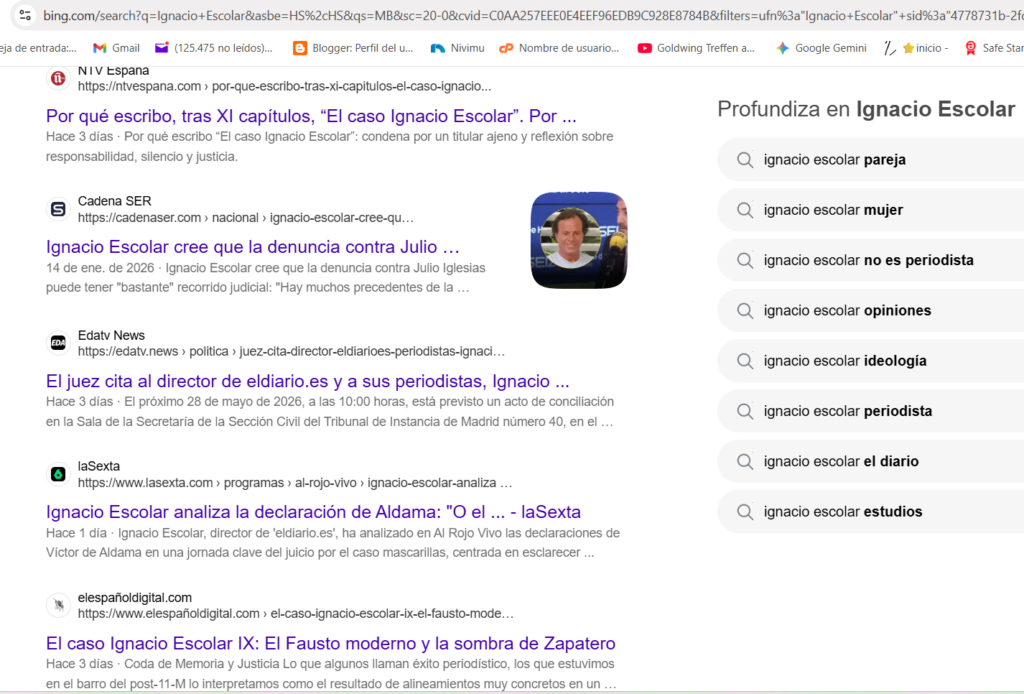Open the Nivimu bookmark
1024x694 pixels.
[458, 48]
